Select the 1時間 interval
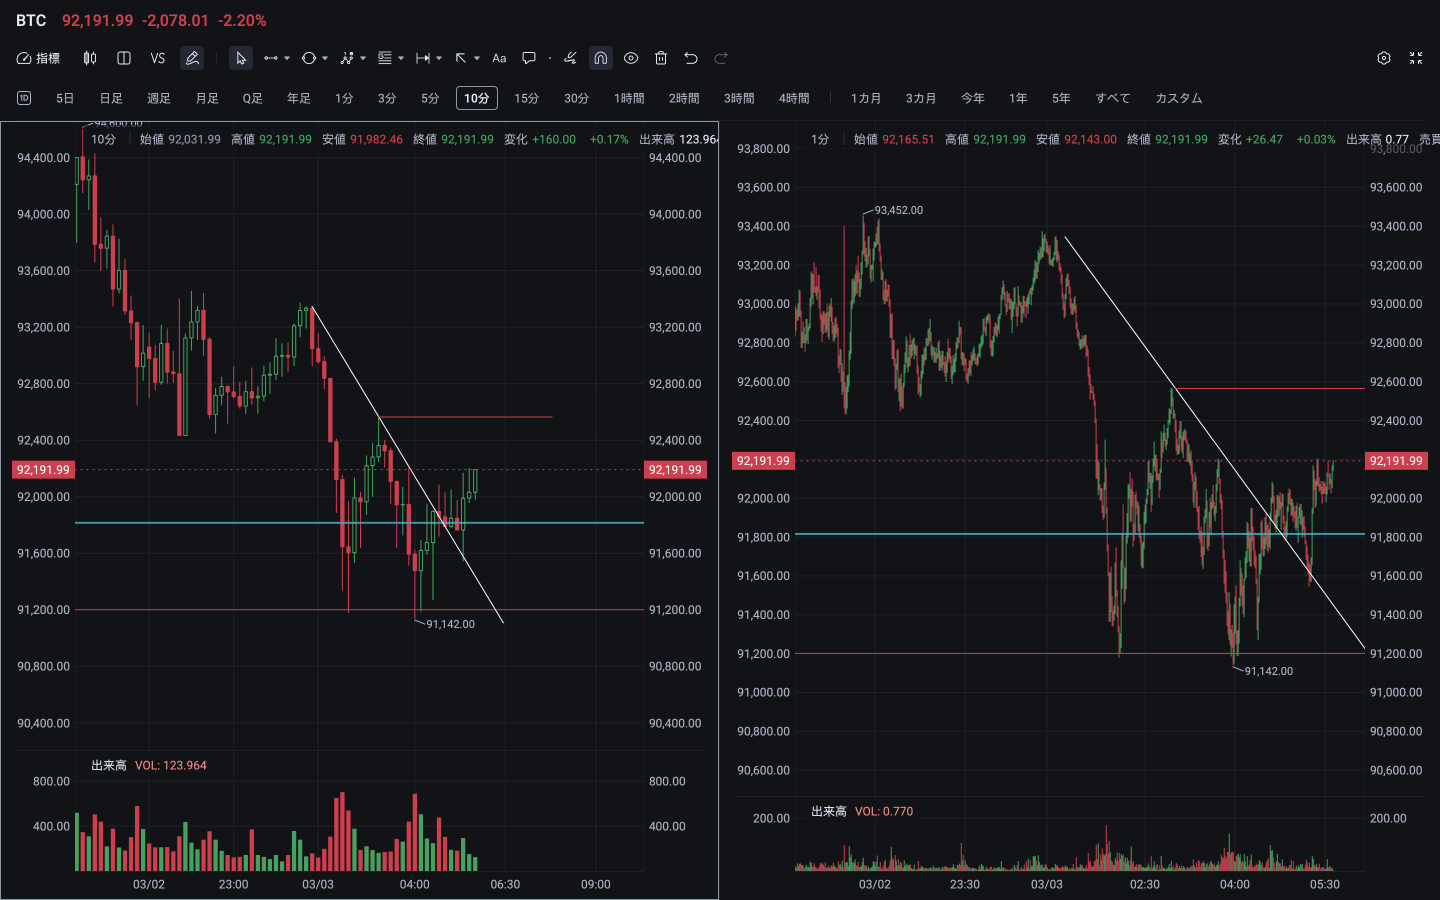Viewport: 1440px width, 900px height. [629, 98]
